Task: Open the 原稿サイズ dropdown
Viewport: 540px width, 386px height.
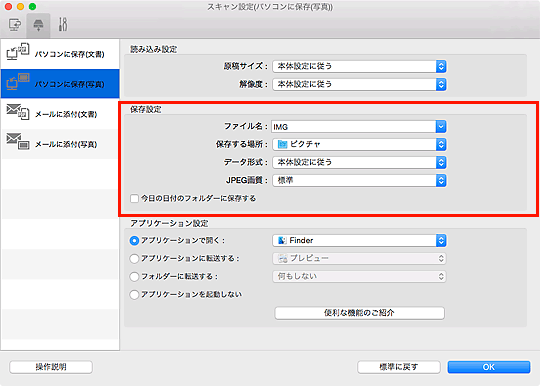Action: [x=359, y=66]
